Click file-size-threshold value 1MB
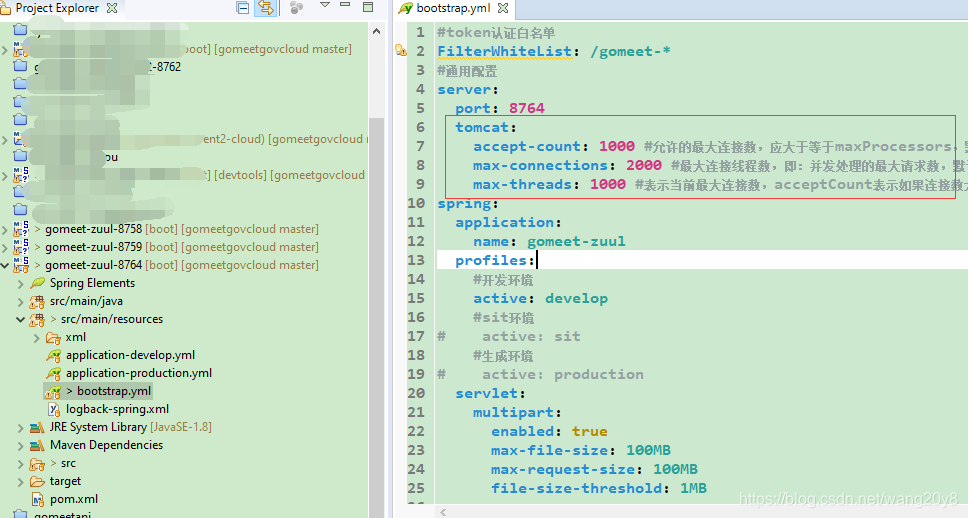 [x=693, y=489]
